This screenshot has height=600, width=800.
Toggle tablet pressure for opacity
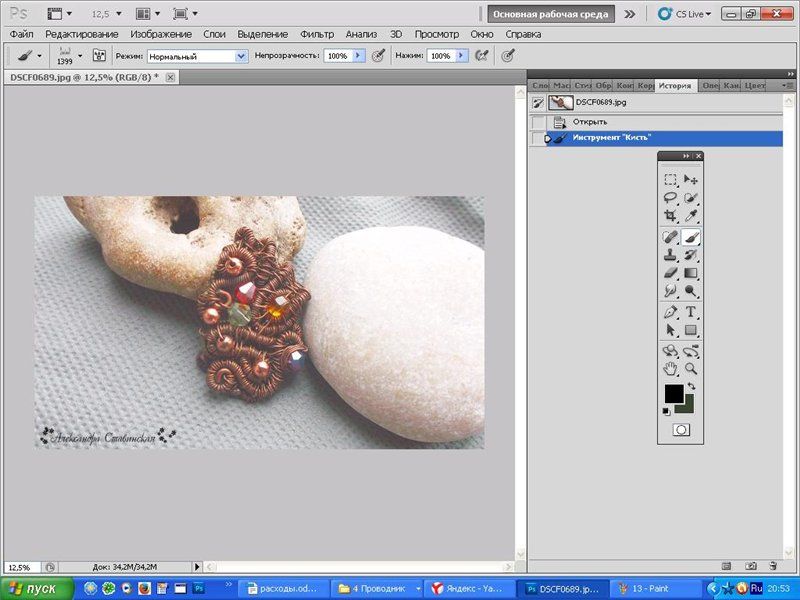click(x=378, y=56)
